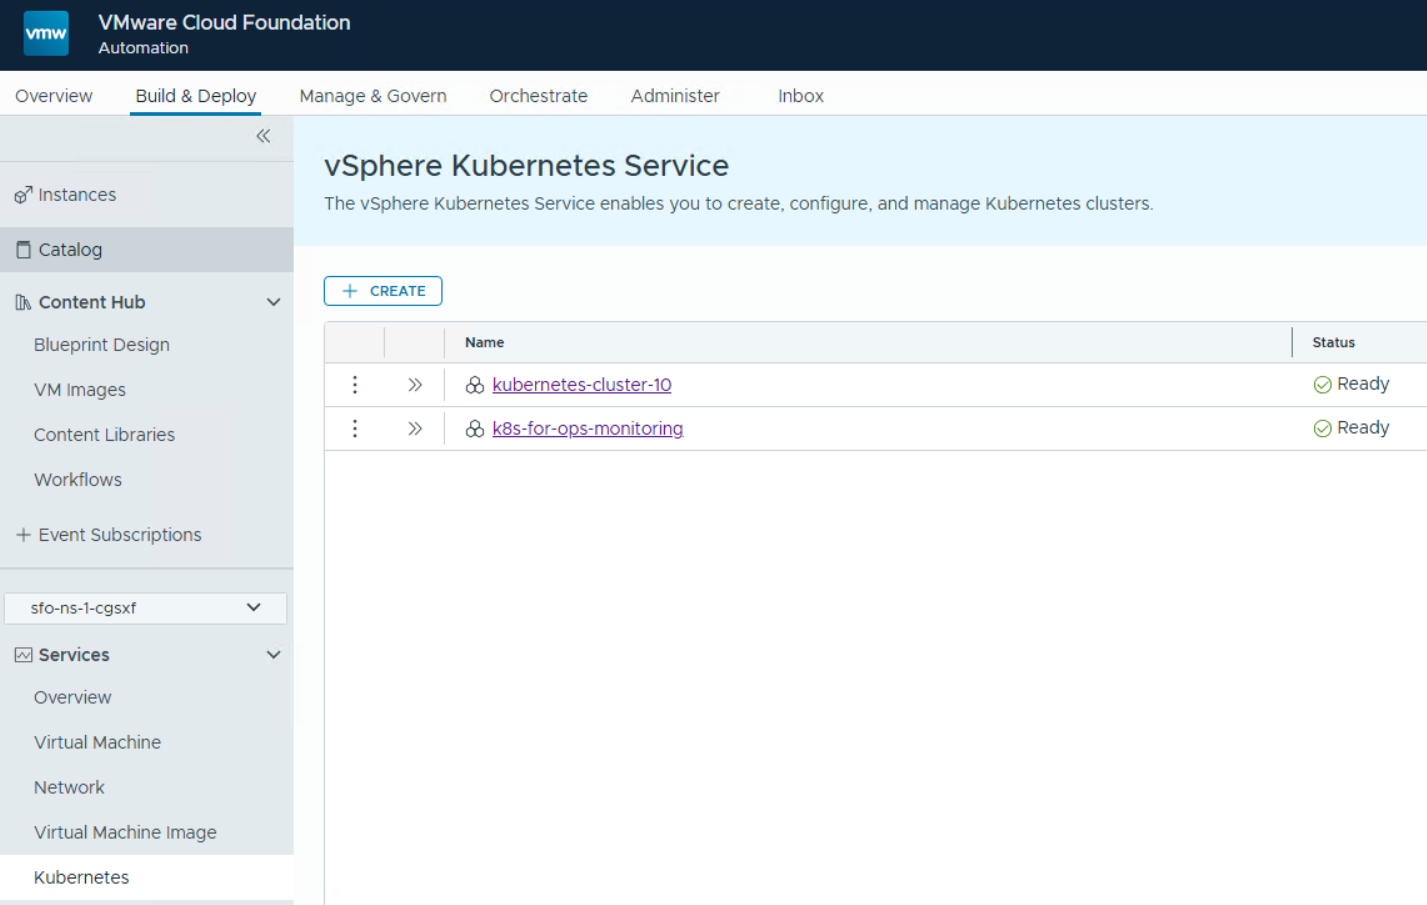The height and width of the screenshot is (905, 1427).
Task: Collapse the Services section chevron
Action: pos(273,655)
